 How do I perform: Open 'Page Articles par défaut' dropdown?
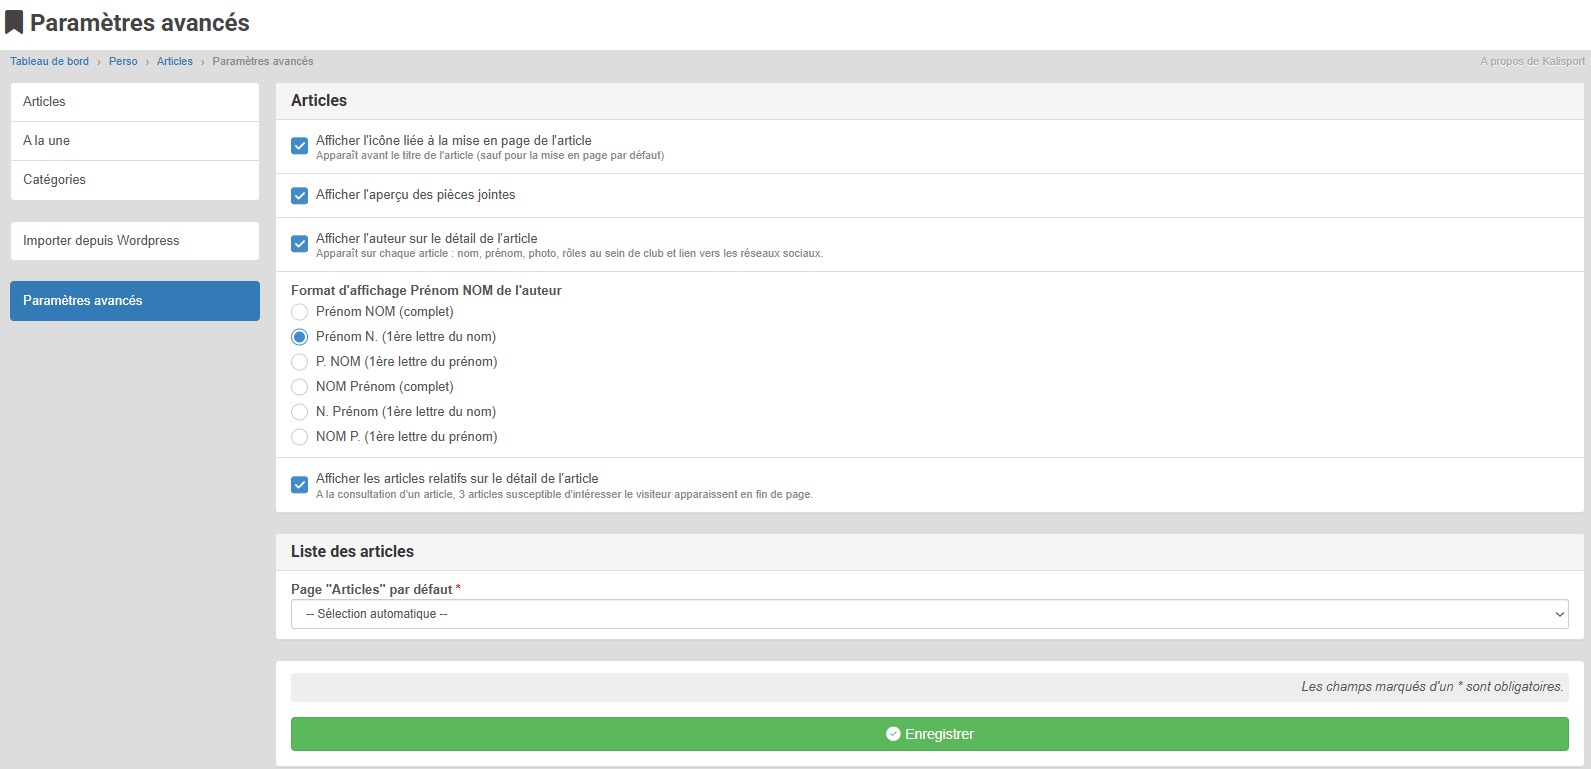[x=929, y=614]
